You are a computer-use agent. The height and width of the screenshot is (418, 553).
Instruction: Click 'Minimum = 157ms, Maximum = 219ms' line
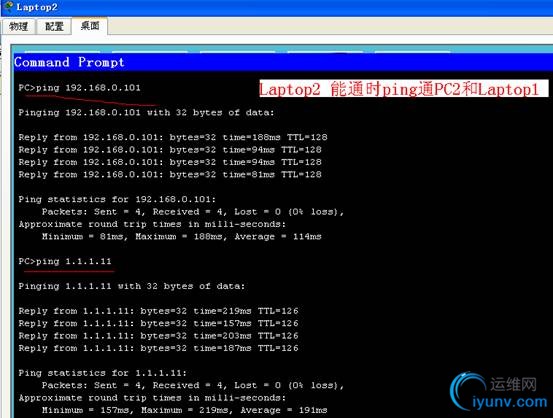click(184, 410)
